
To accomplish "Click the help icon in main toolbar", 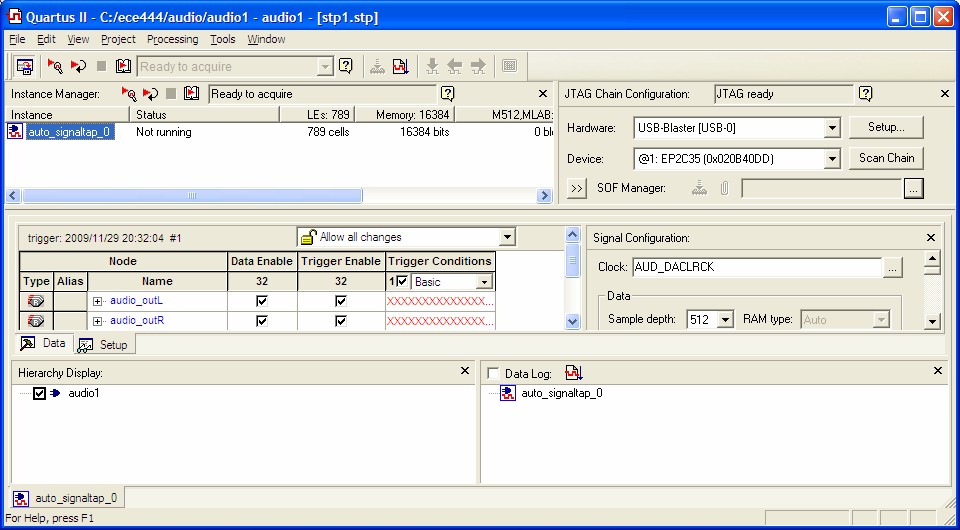I will (x=345, y=66).
